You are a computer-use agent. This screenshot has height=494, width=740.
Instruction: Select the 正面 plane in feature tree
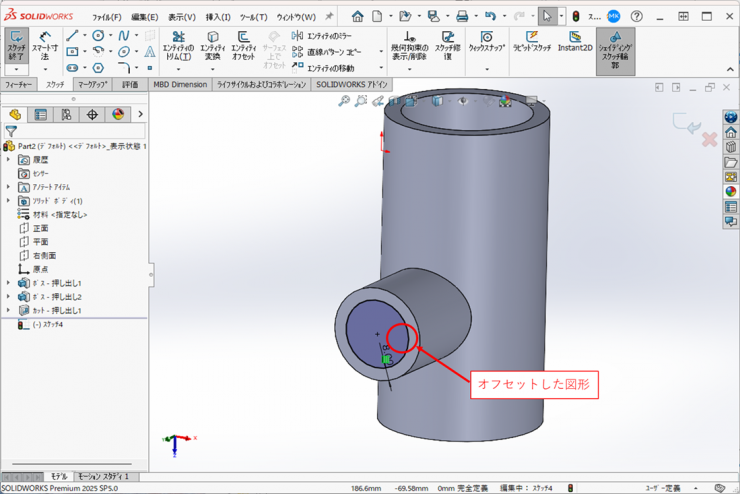tap(40, 228)
